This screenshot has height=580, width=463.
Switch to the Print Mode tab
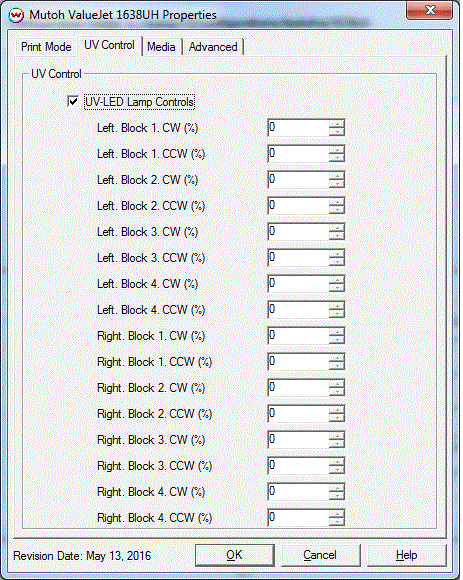pos(46,47)
